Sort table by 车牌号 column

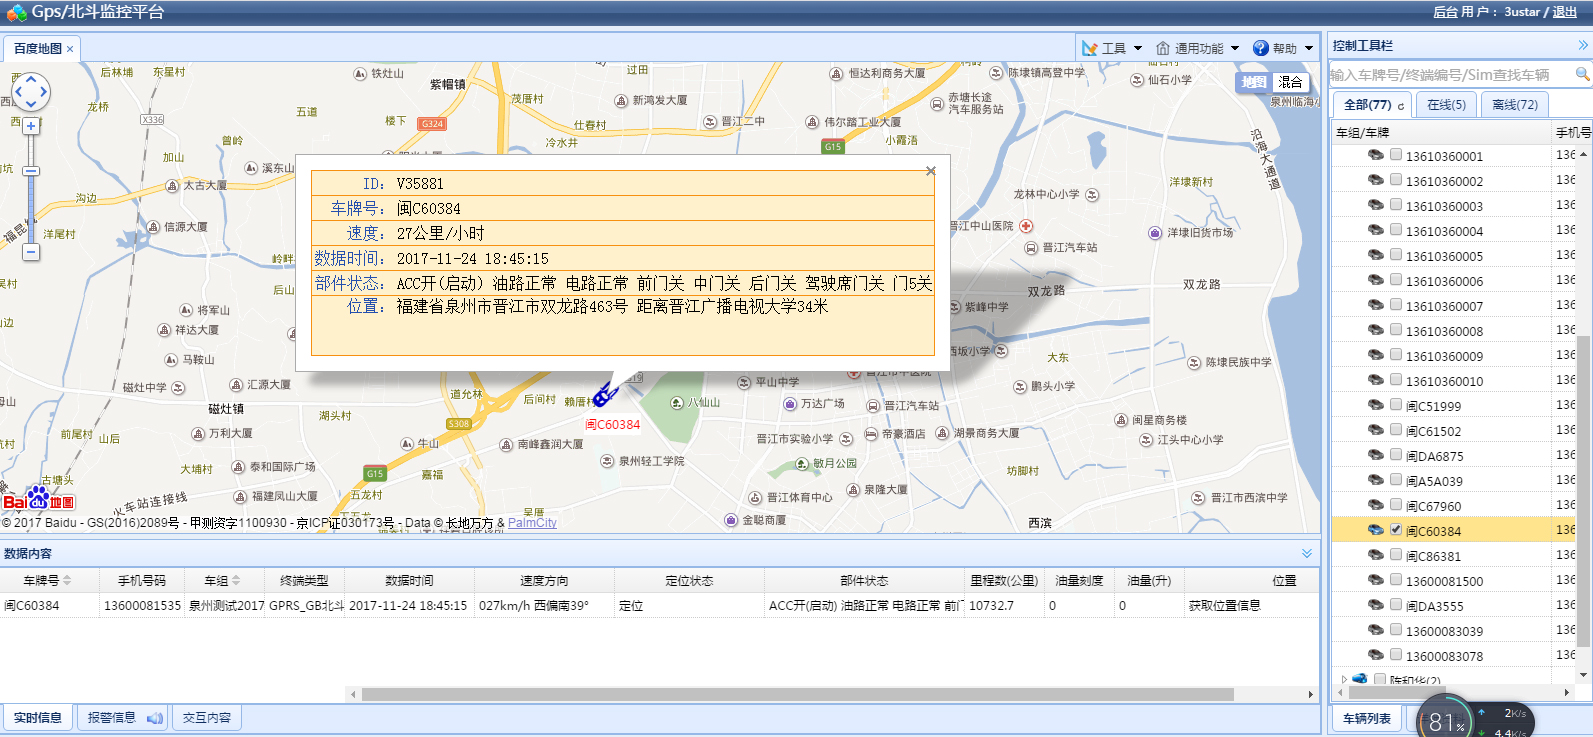point(47,580)
